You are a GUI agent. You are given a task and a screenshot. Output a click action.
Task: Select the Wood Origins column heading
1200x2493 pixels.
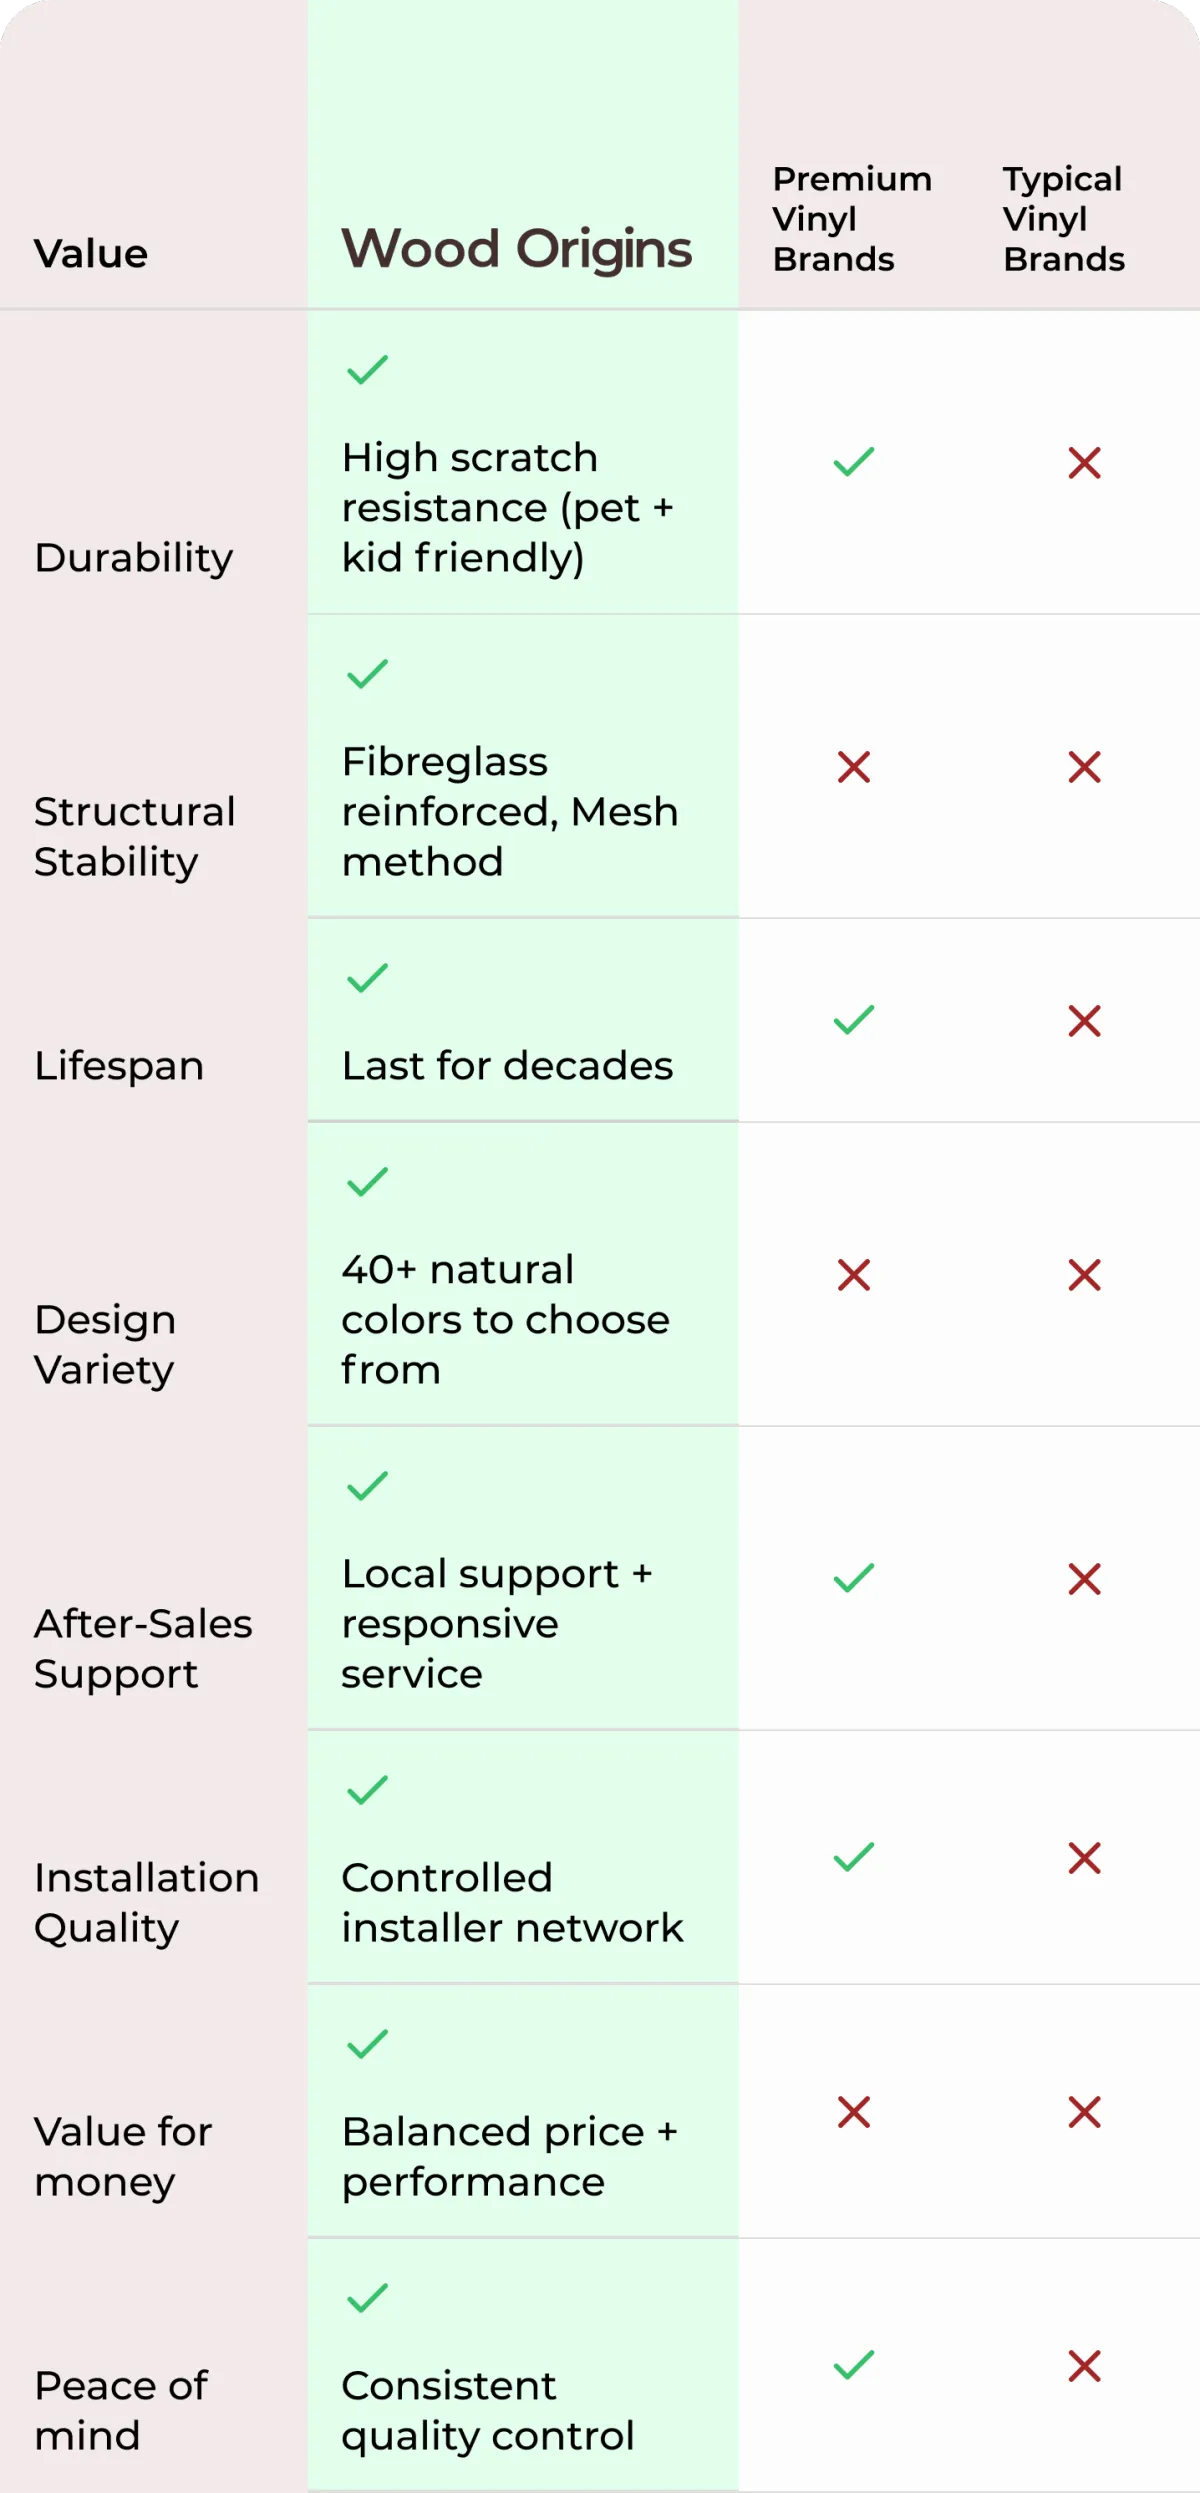(517, 249)
